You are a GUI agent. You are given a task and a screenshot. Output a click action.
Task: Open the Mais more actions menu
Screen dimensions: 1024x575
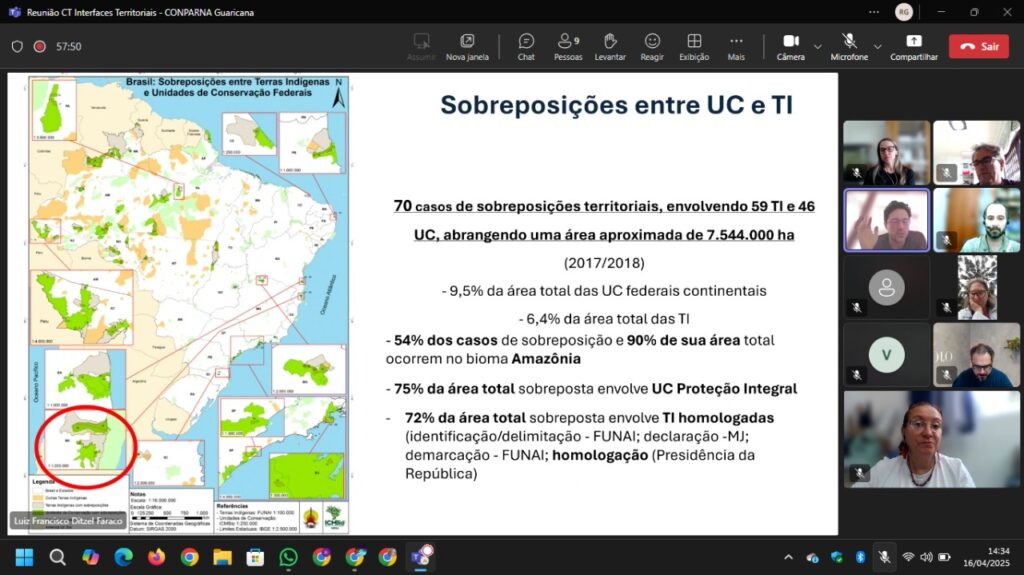point(736,46)
